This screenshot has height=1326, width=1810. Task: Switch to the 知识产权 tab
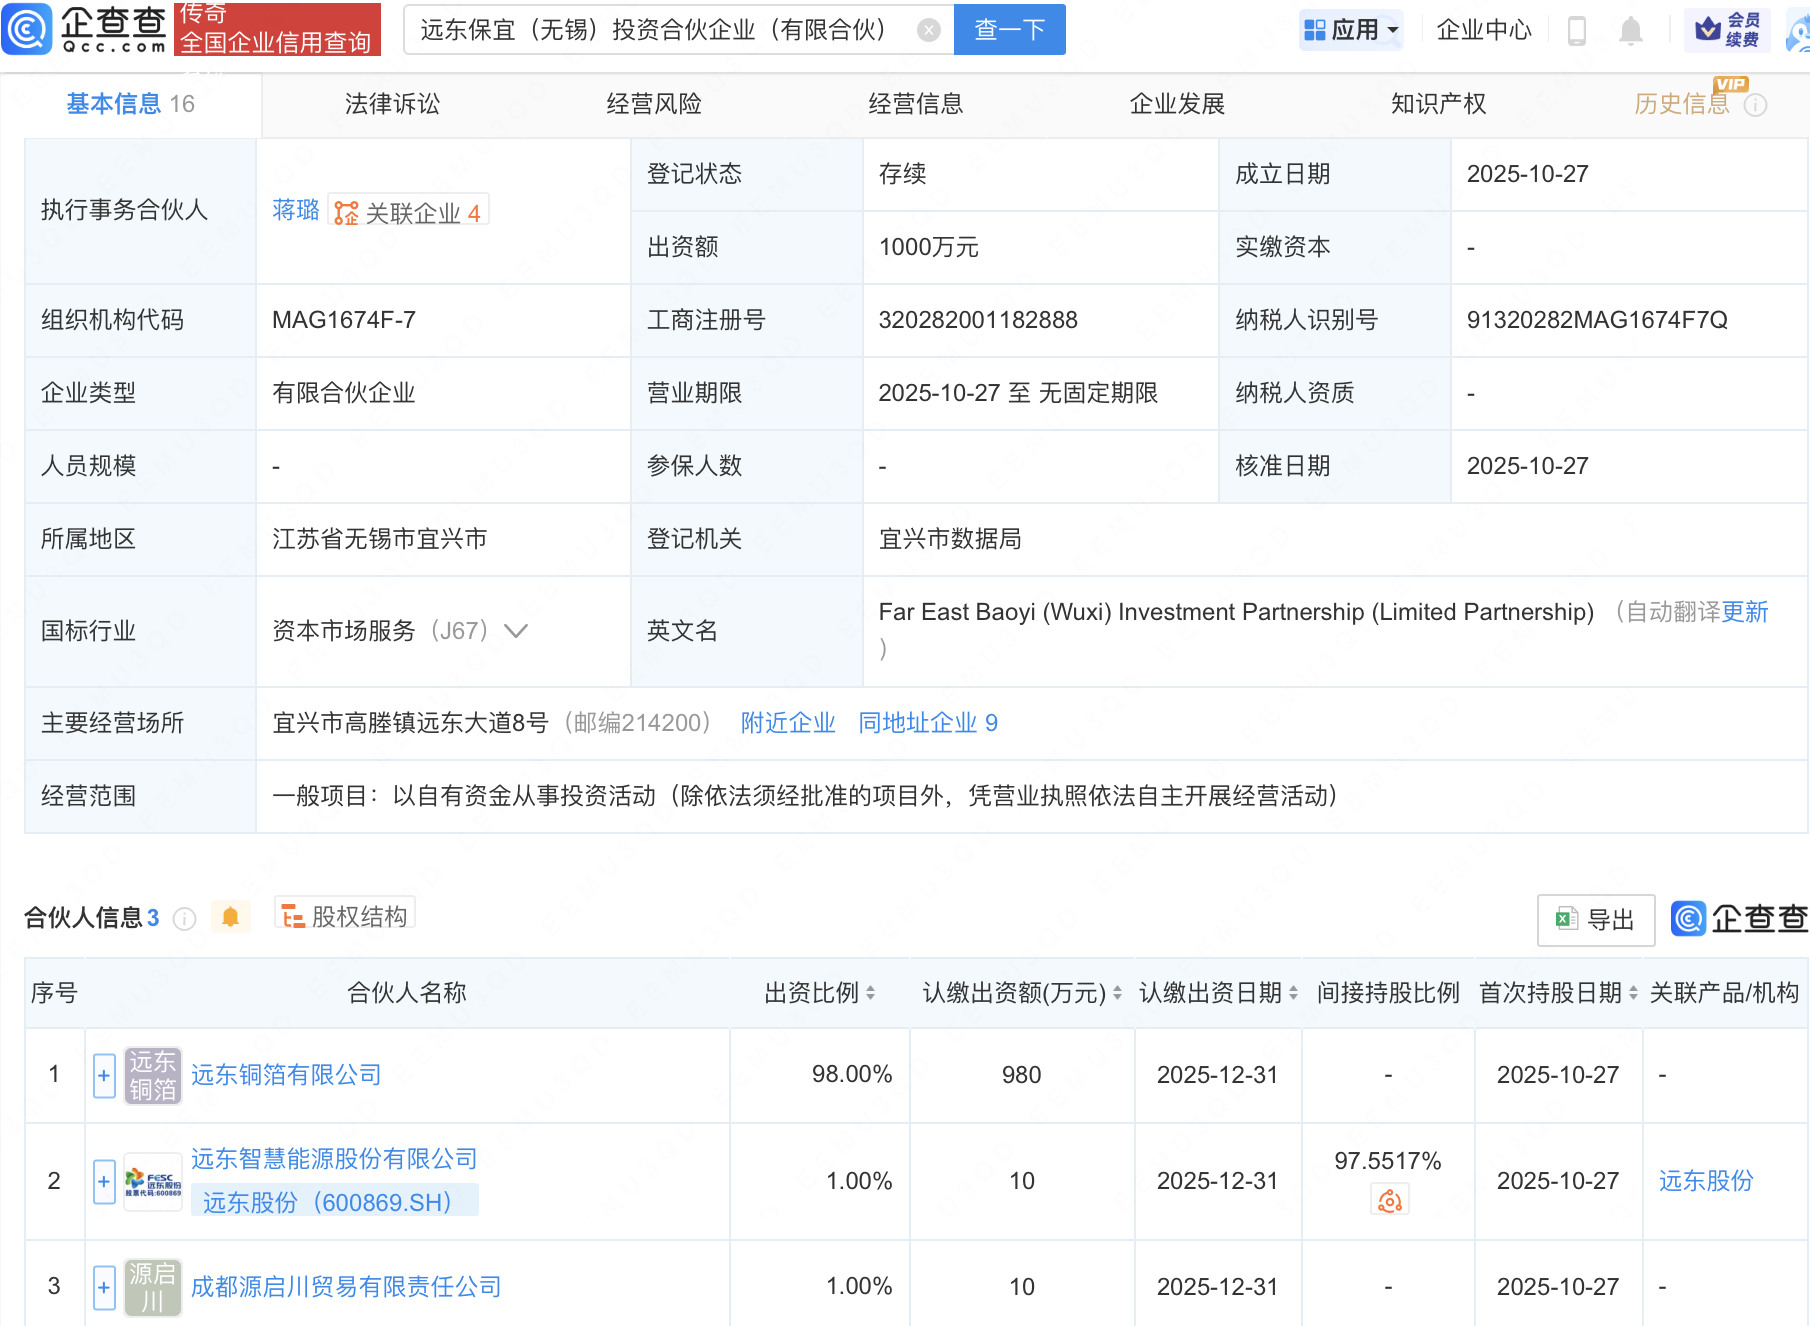(x=1438, y=104)
